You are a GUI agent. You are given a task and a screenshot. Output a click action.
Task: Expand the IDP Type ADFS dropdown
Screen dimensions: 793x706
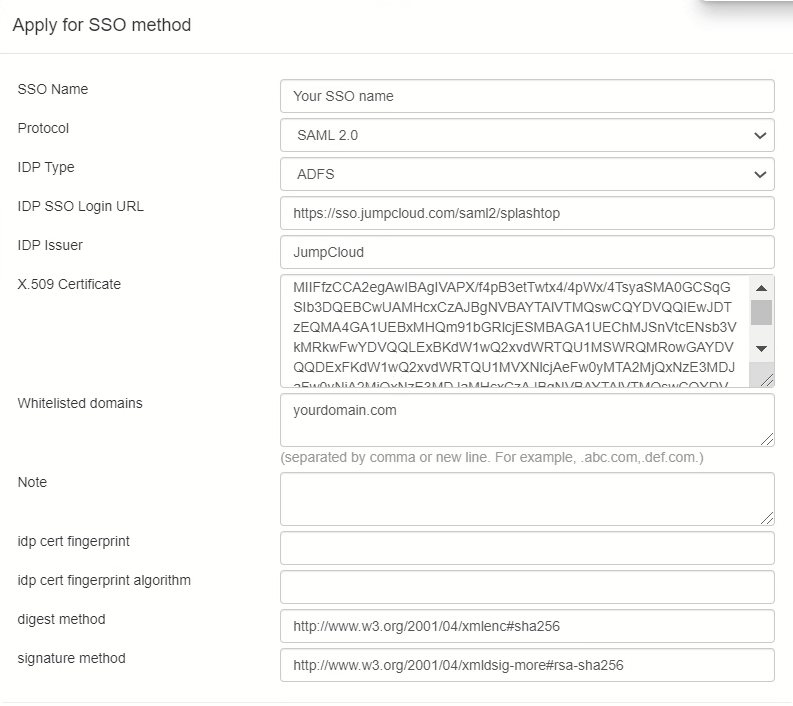[x=527, y=174]
